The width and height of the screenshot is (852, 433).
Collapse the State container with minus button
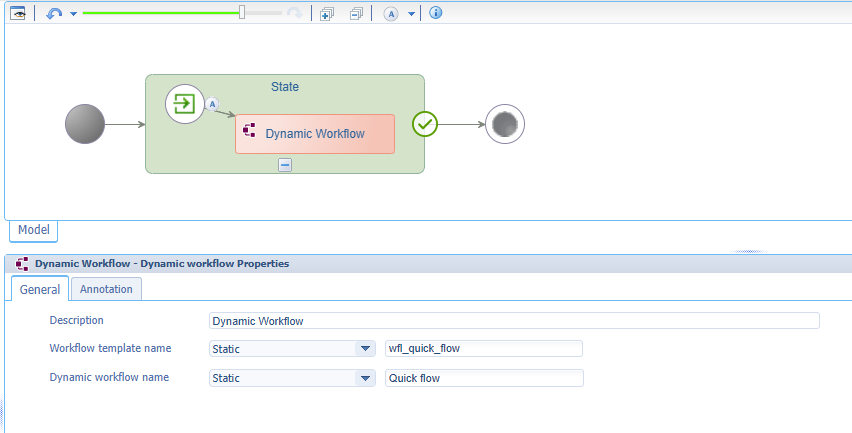[285, 165]
